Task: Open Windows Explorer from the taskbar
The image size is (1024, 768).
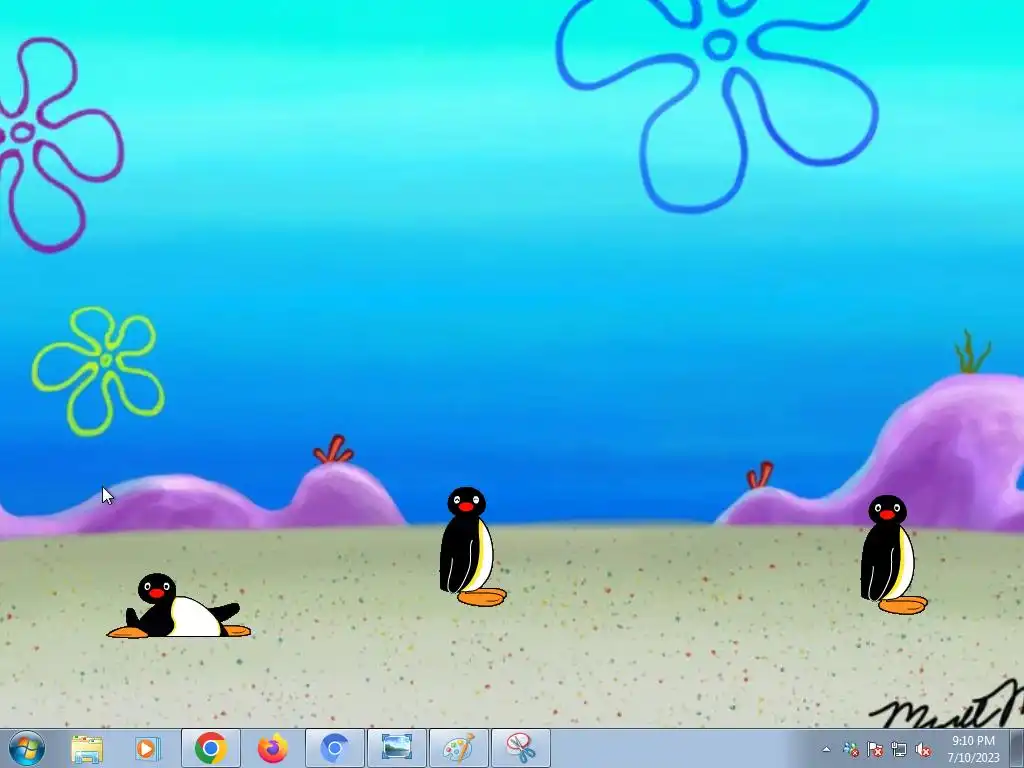Action: tap(86, 748)
